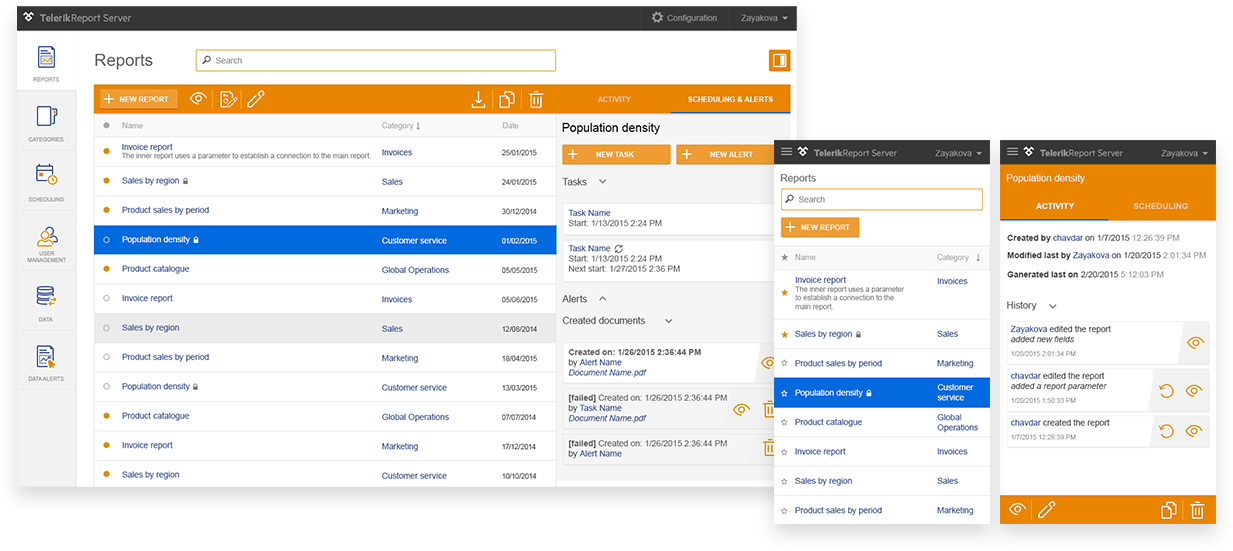Copy report from mobile bottom toolbar

[1168, 510]
